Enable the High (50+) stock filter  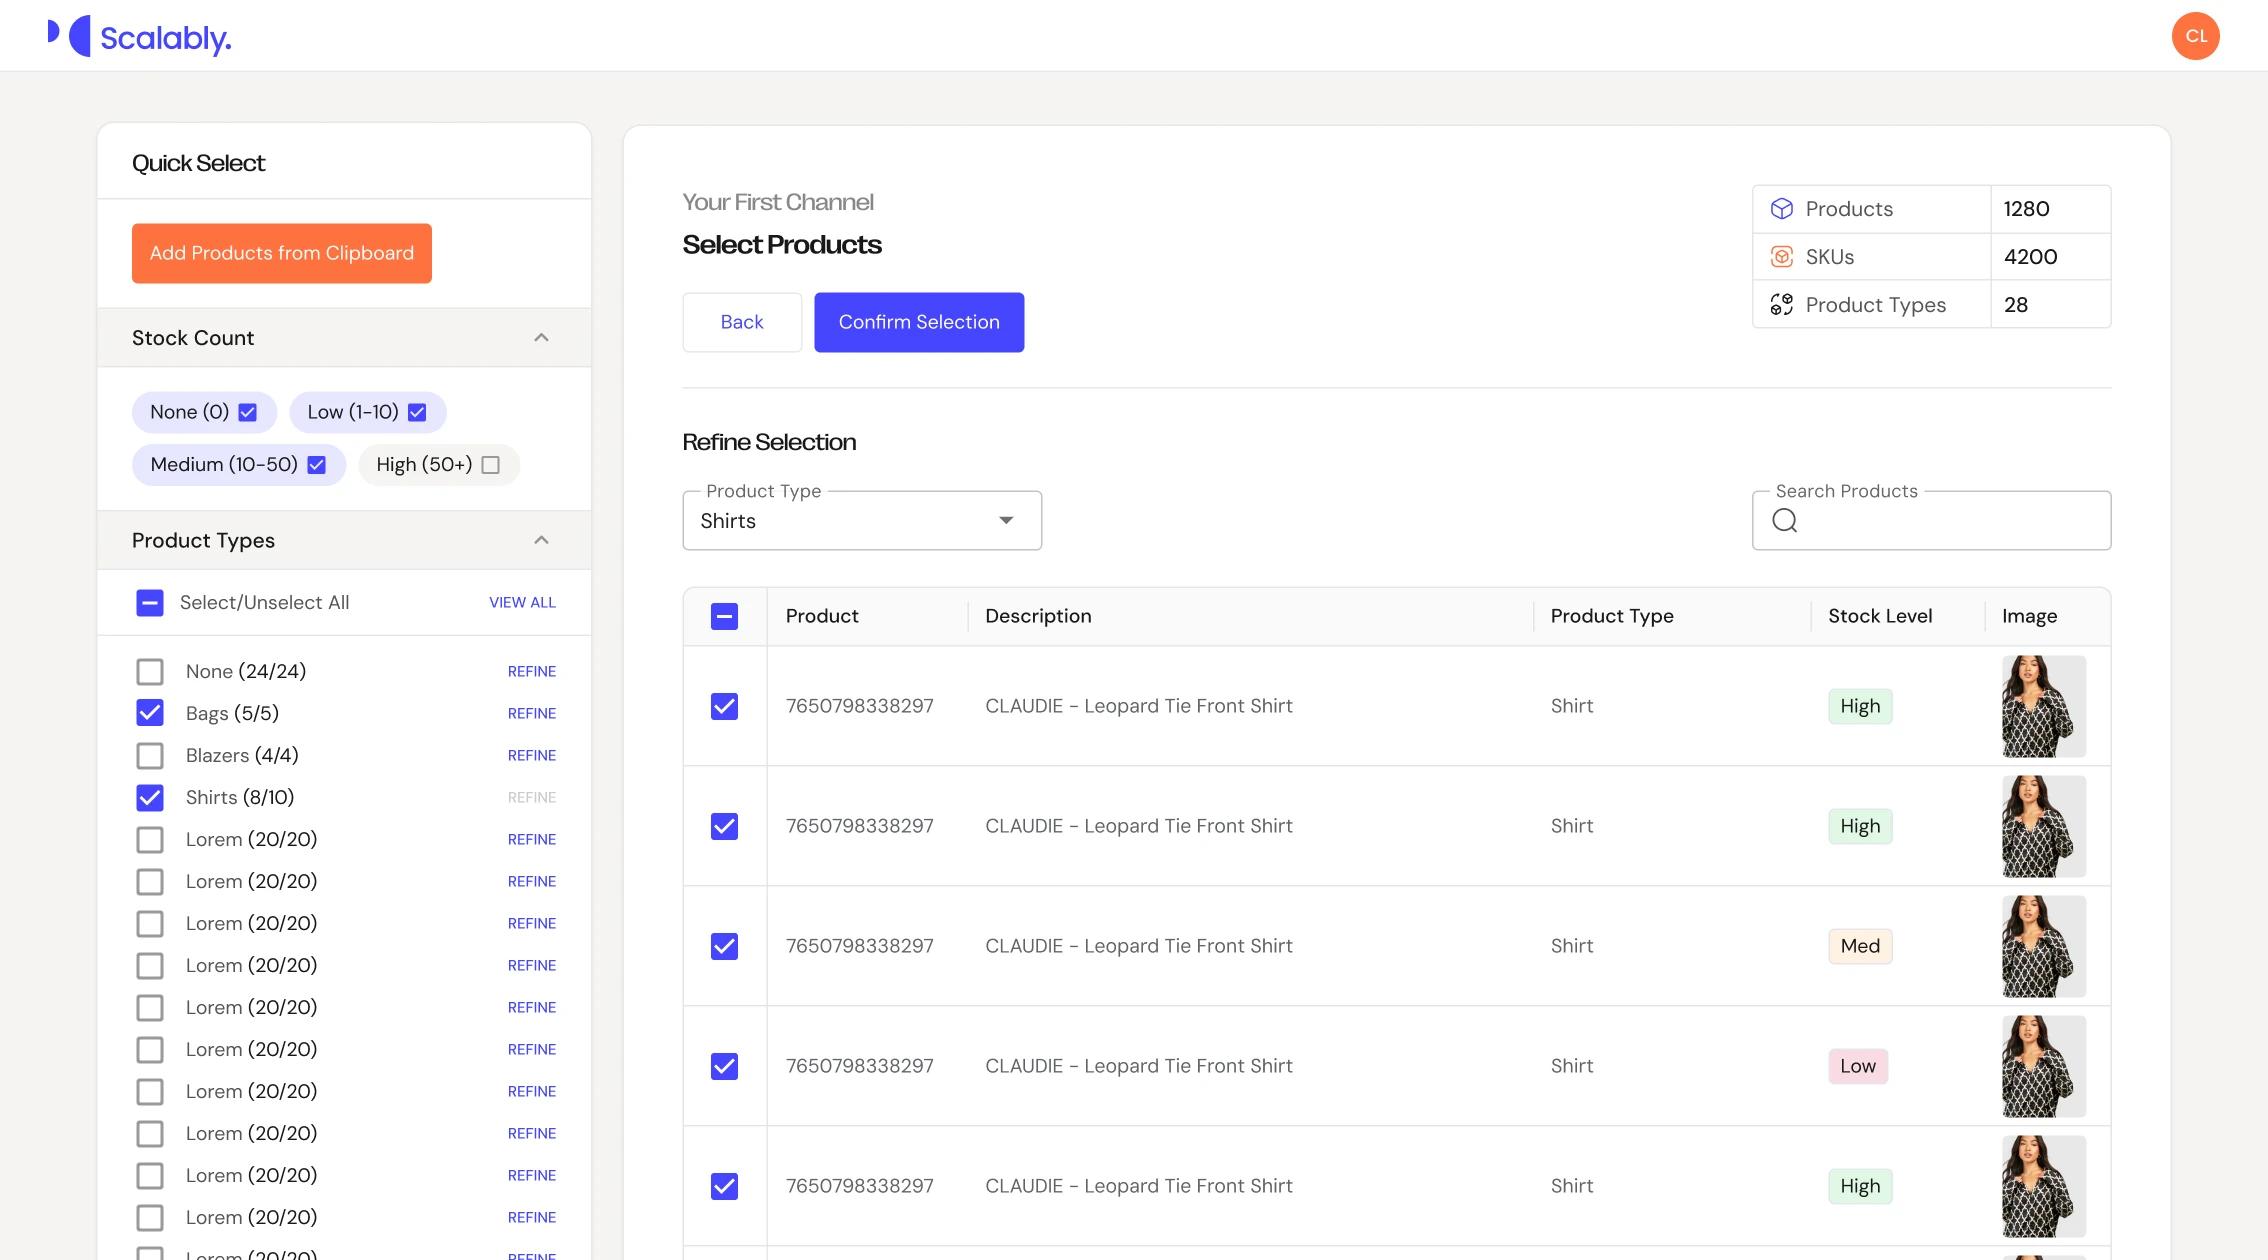(x=490, y=465)
